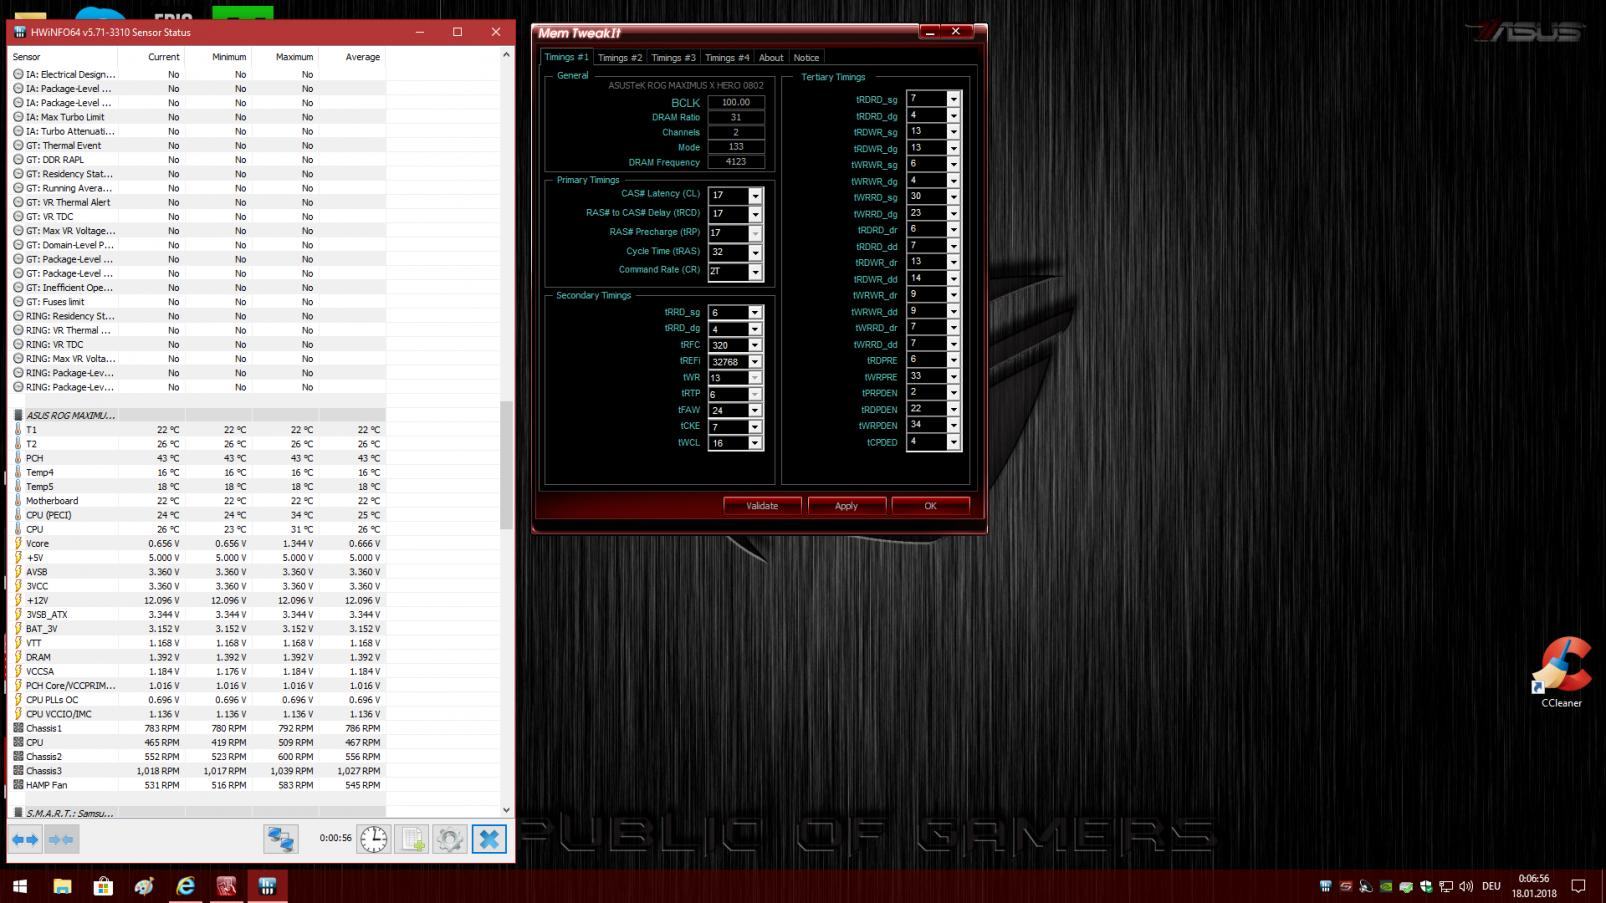The height and width of the screenshot is (903, 1606).
Task: Open the tWRPRE dropdown arrow
Action: (x=953, y=376)
